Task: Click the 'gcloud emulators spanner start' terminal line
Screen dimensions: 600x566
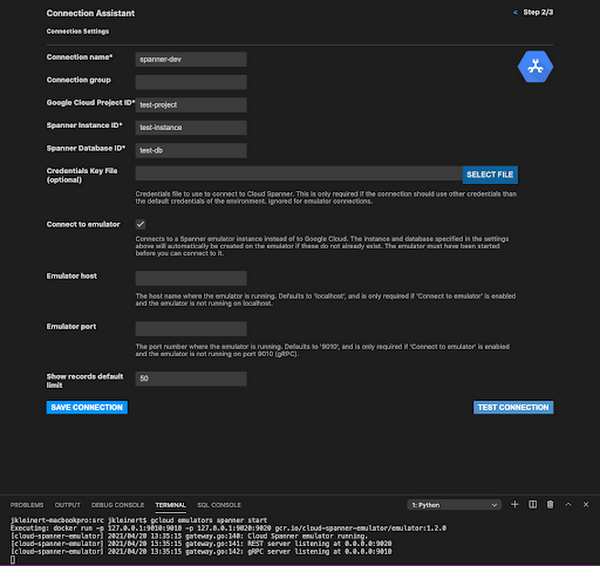Action: tap(139, 520)
